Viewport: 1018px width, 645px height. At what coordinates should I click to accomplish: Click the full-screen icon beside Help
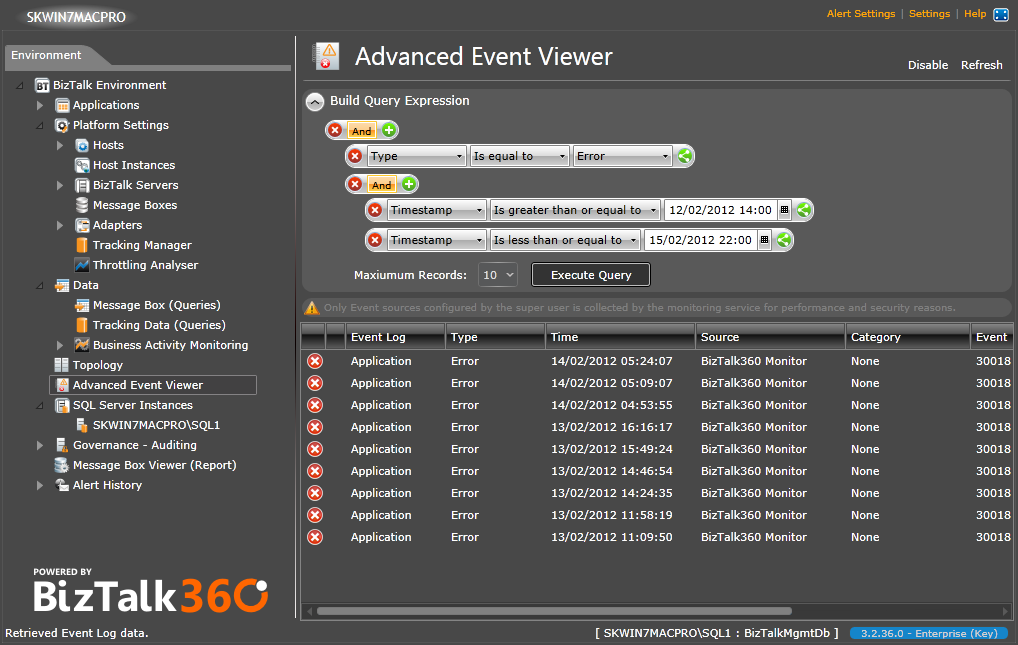tap(1000, 14)
